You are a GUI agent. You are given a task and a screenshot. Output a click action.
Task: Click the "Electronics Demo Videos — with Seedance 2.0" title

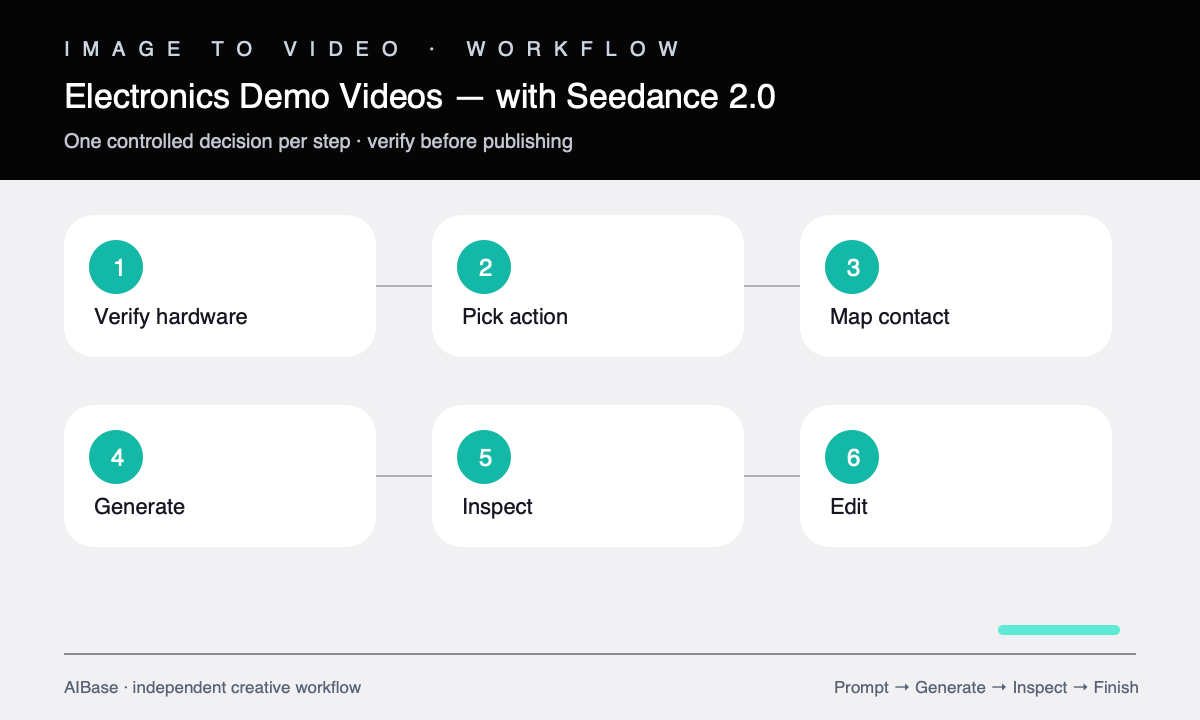420,97
